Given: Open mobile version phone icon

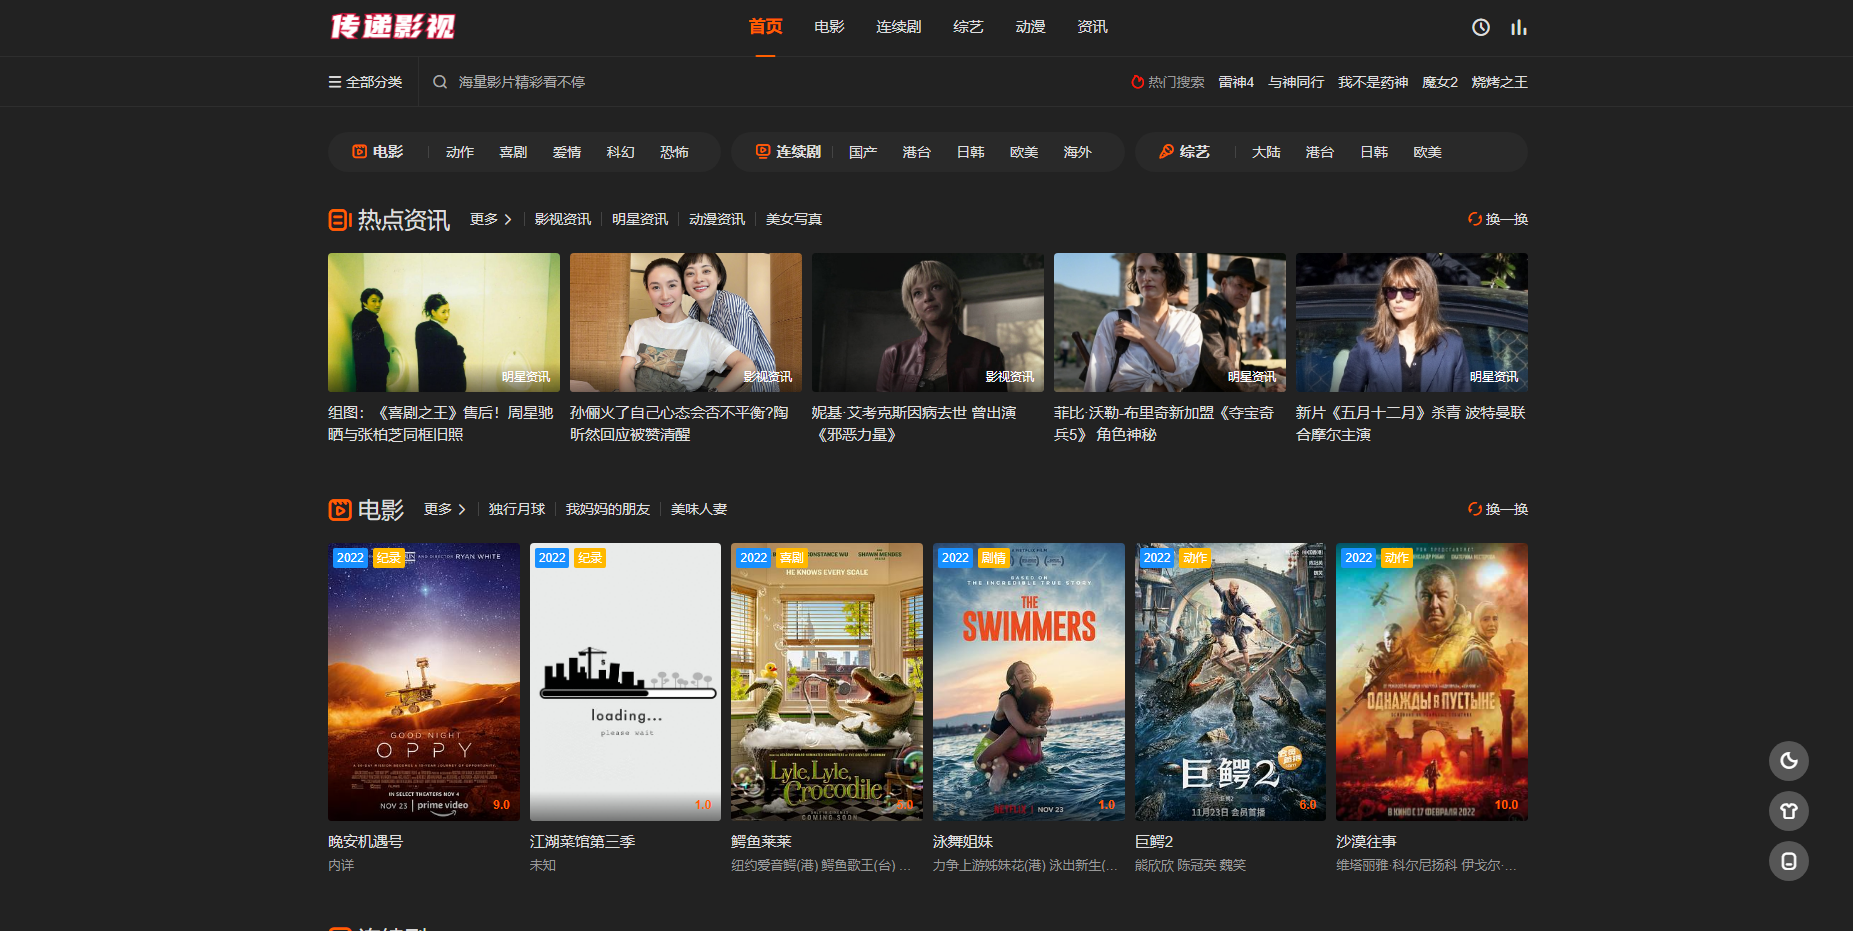Looking at the screenshot, I should pos(1789,861).
